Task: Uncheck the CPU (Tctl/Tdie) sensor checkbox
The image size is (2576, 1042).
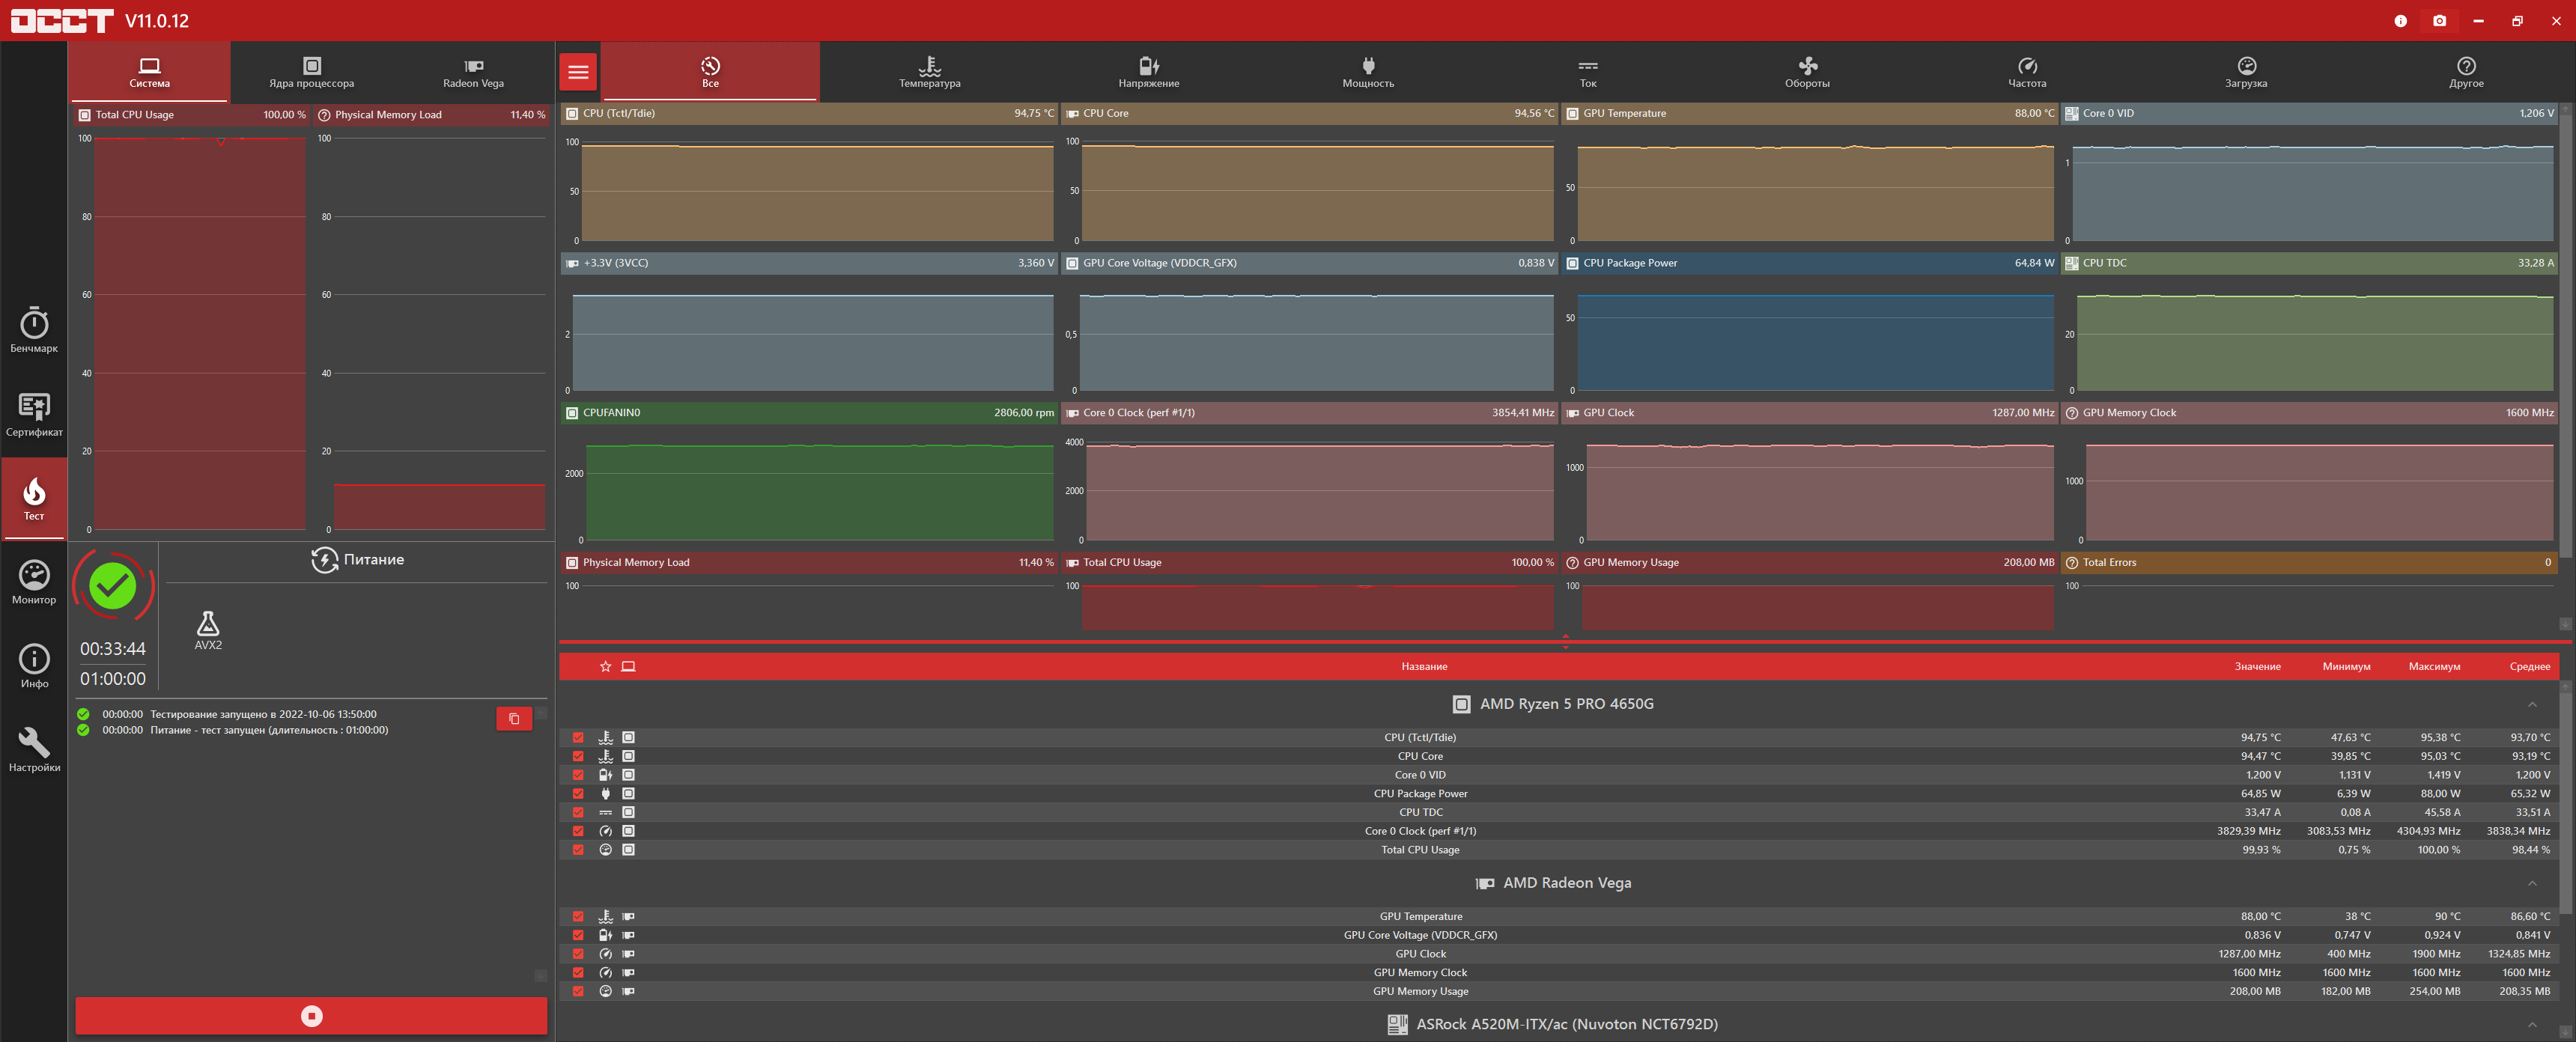Action: pos(578,738)
